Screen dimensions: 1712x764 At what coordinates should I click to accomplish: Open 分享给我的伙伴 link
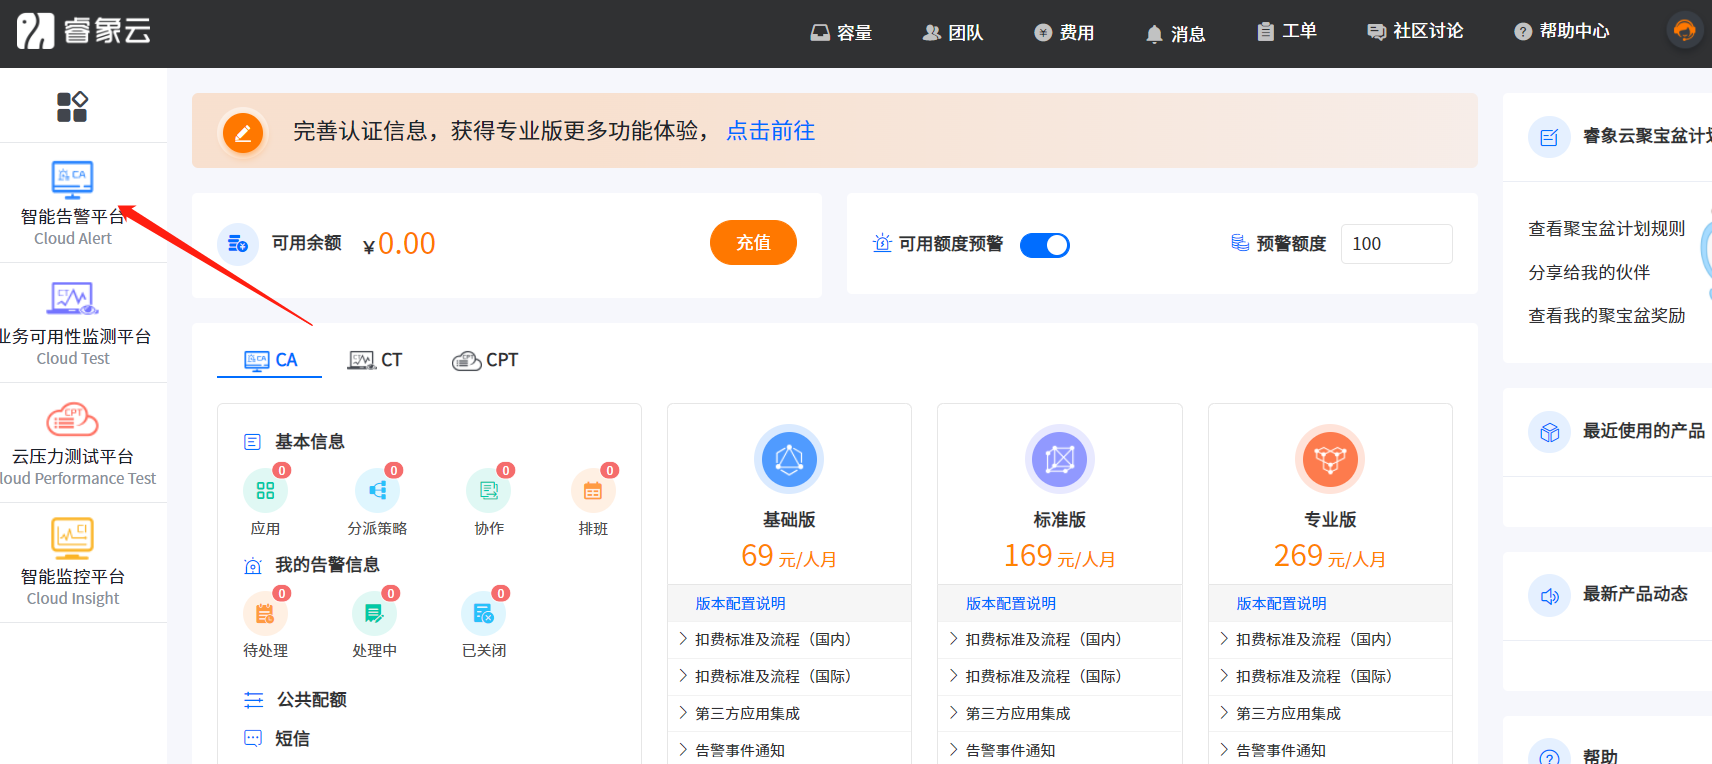pos(1589,272)
